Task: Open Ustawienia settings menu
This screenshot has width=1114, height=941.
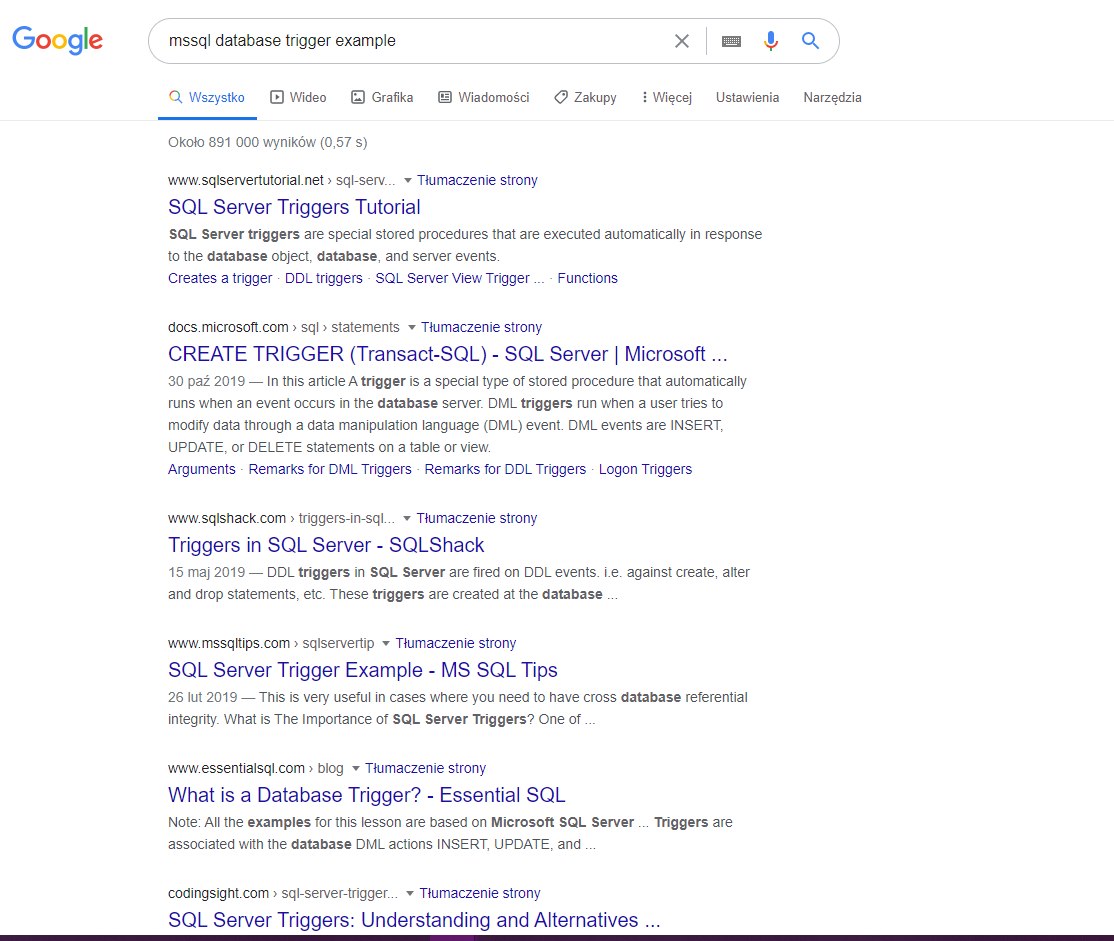Action: (x=747, y=97)
